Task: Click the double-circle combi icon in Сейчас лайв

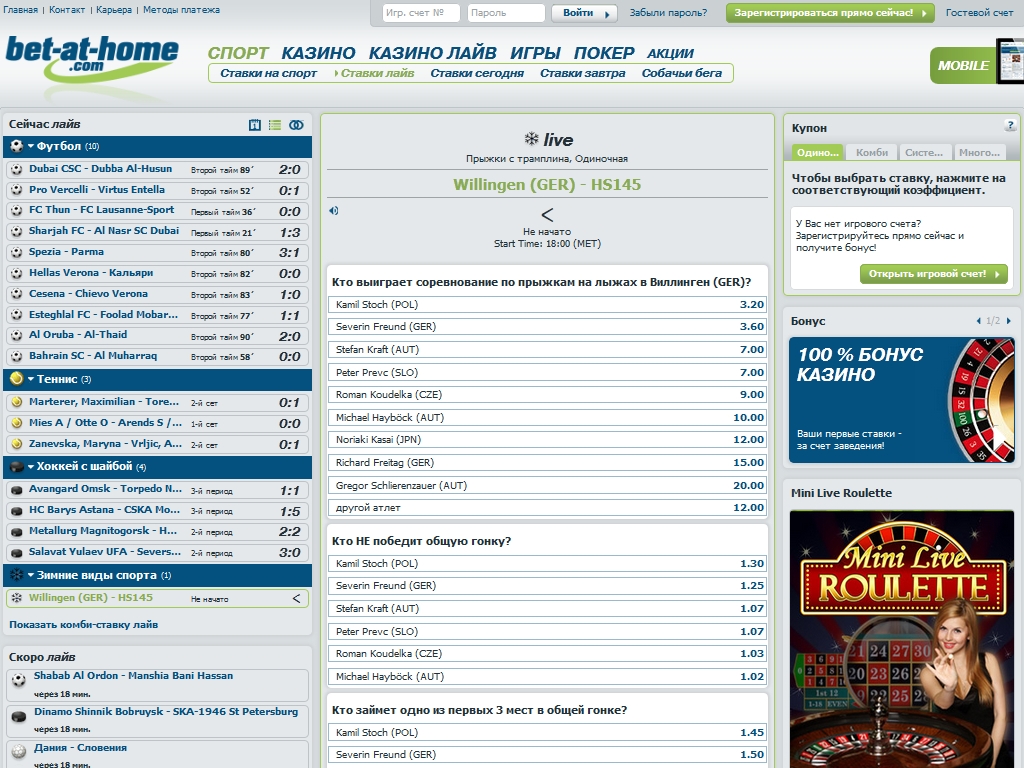Action: 296,125
